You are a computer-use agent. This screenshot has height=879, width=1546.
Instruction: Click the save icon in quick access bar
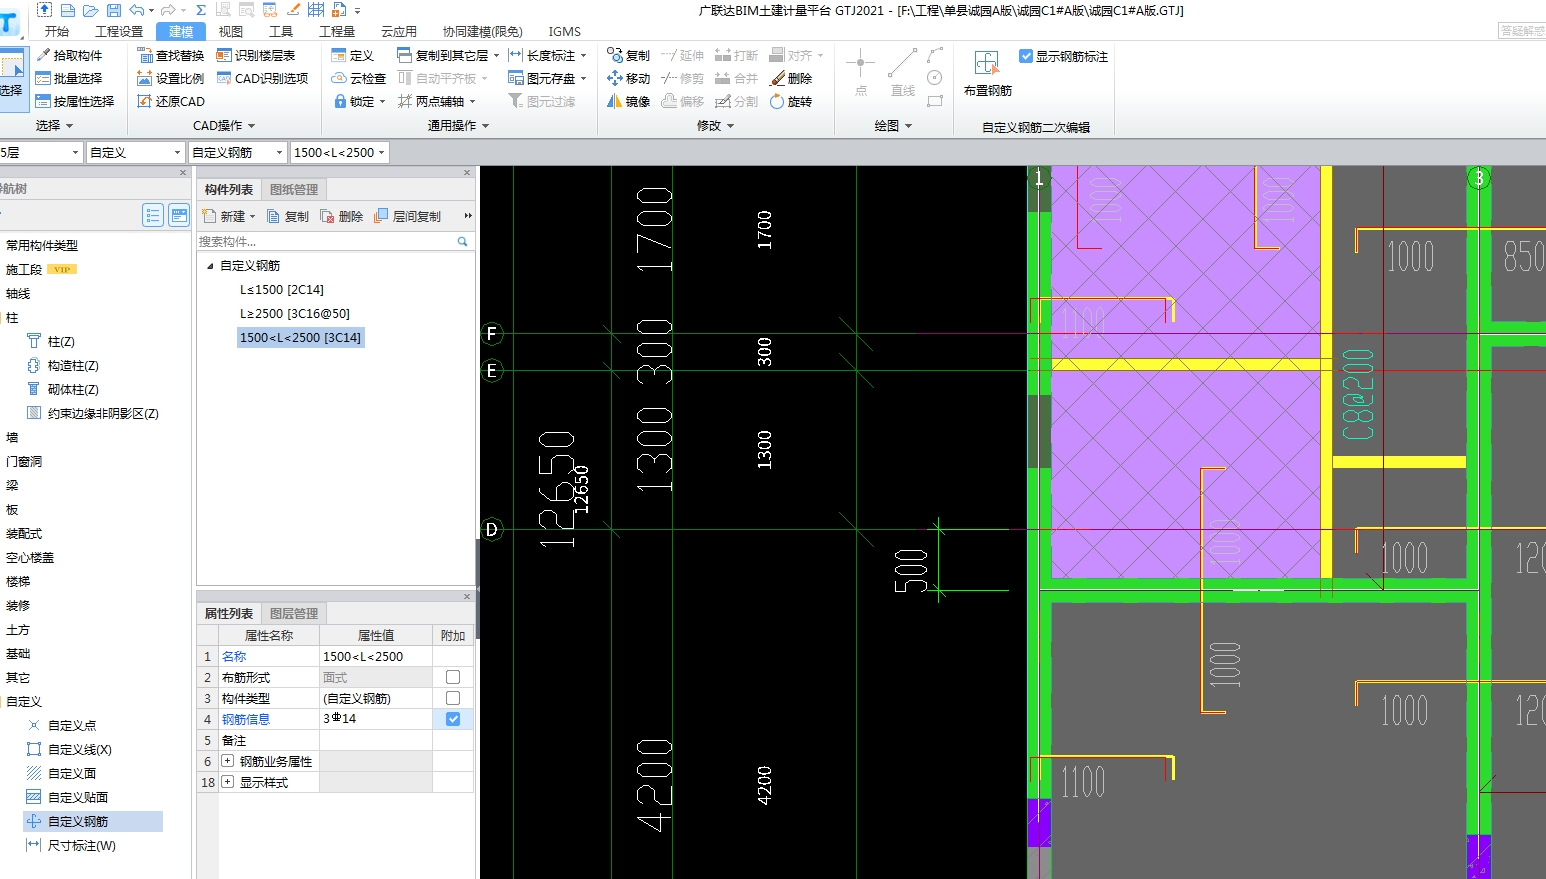pyautogui.click(x=113, y=10)
